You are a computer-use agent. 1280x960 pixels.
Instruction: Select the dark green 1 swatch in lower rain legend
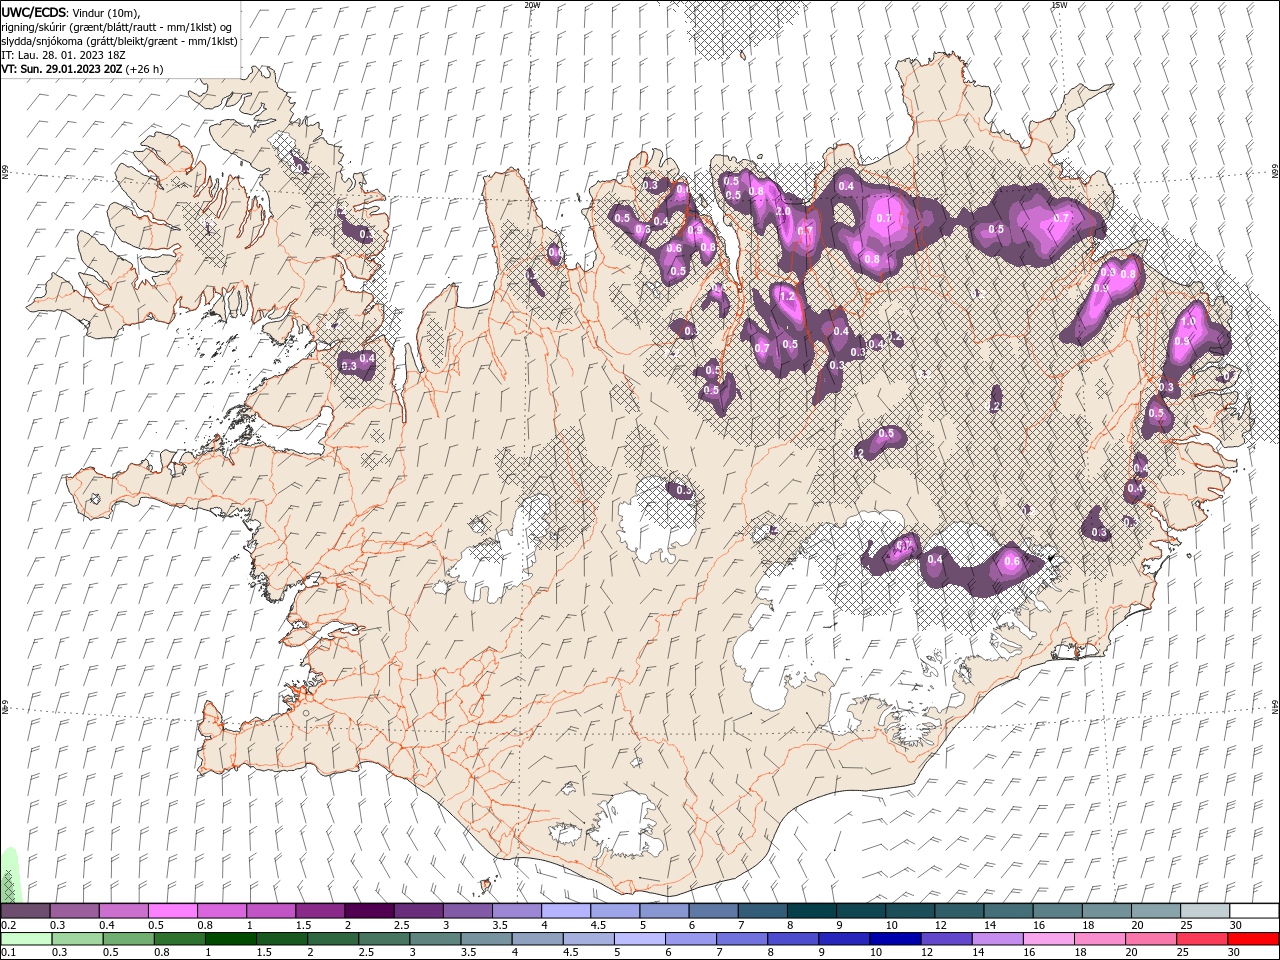click(x=230, y=939)
